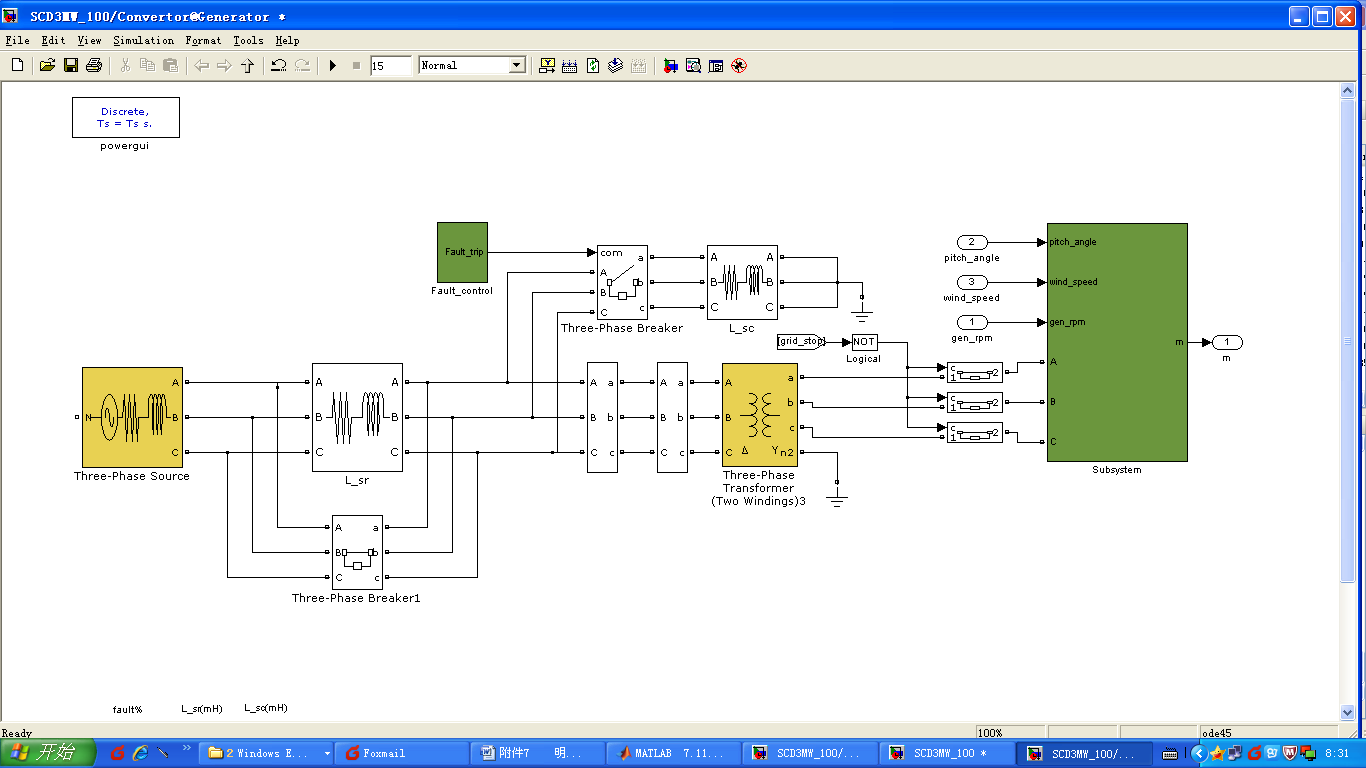Select the powergui Discrete block

point(125,117)
